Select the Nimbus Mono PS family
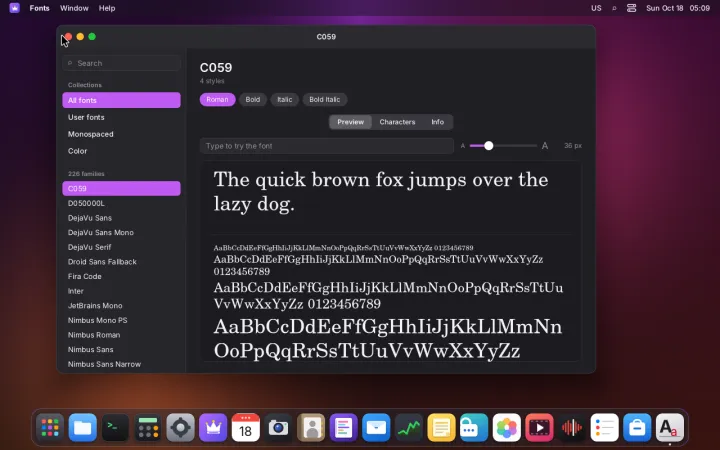The width and height of the screenshot is (720, 450). click(121, 321)
